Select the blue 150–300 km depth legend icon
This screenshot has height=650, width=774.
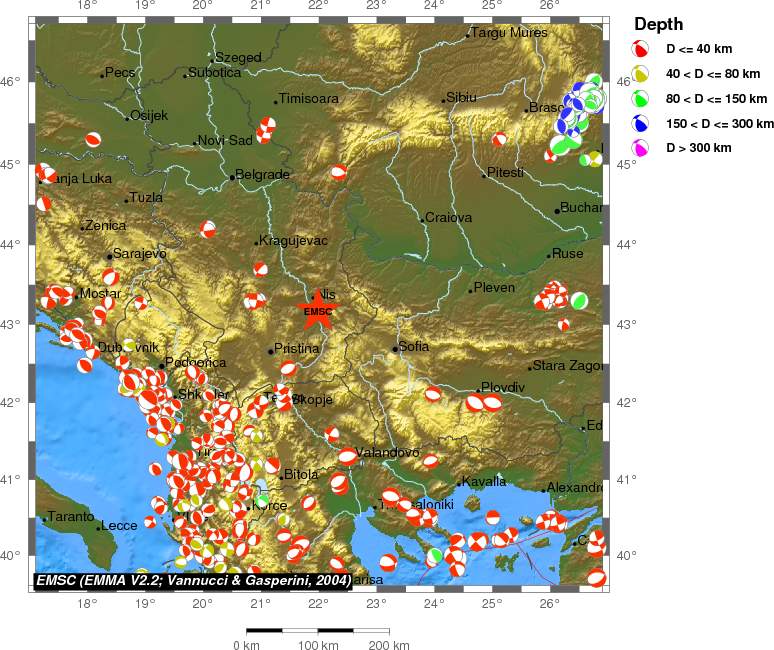(x=640, y=123)
